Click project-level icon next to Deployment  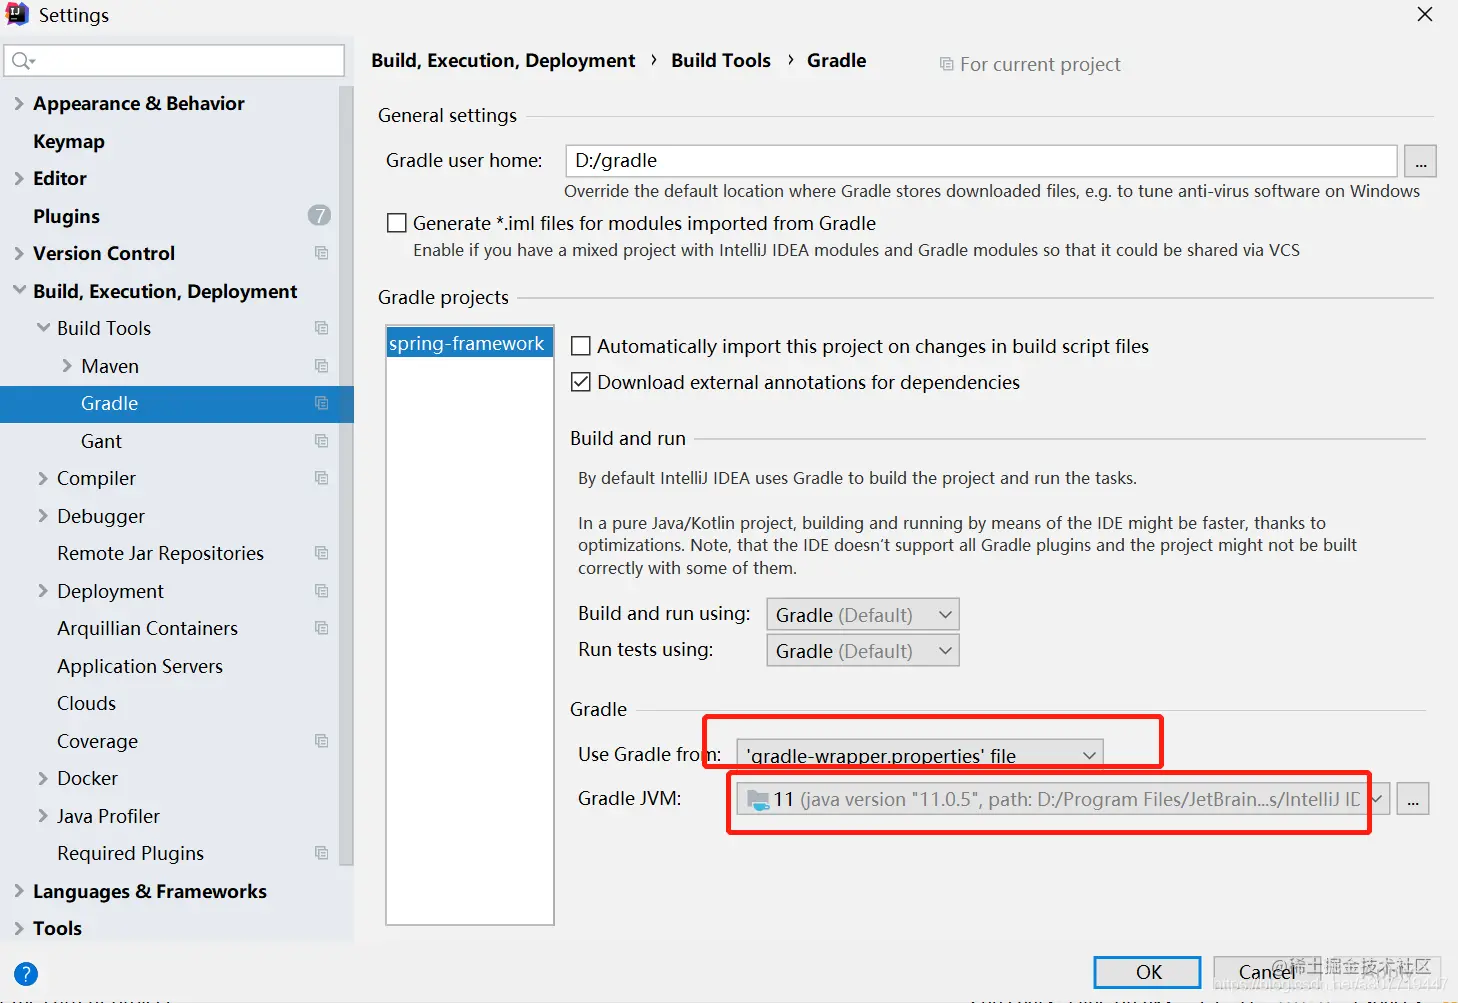click(321, 591)
